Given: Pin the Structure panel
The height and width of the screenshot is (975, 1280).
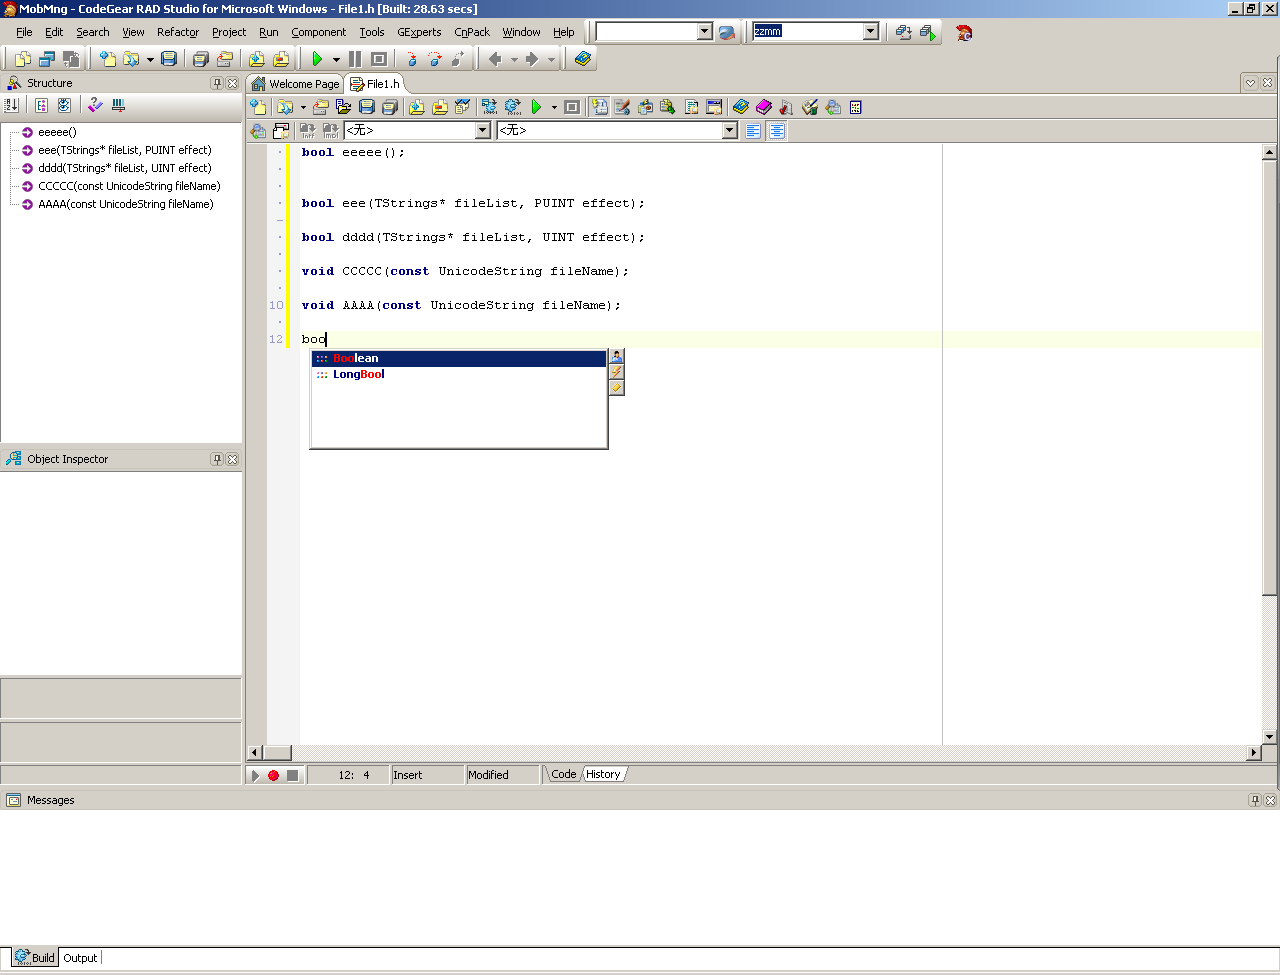Looking at the screenshot, I should tap(217, 83).
